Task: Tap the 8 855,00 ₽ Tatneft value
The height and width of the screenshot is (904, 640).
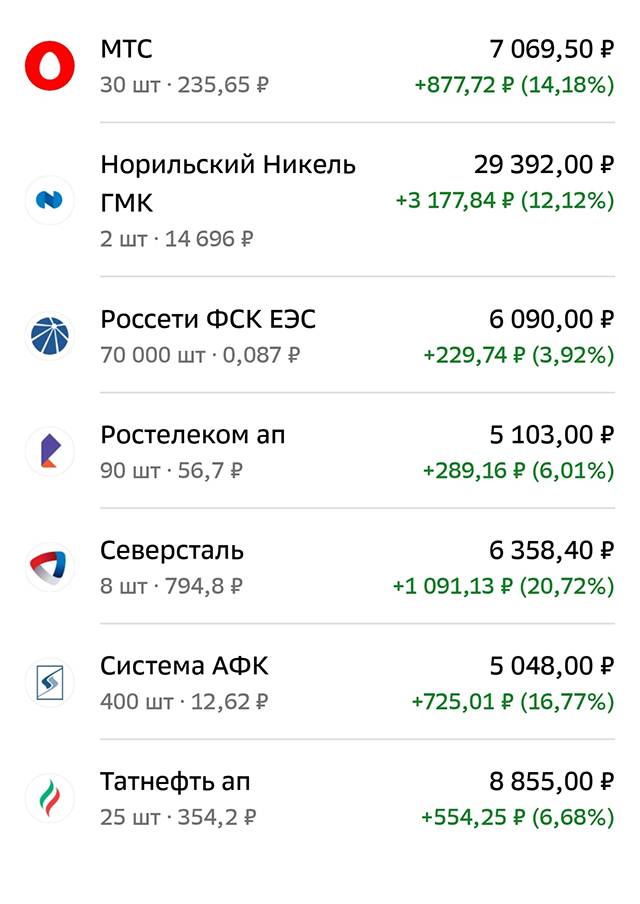Action: tap(552, 782)
